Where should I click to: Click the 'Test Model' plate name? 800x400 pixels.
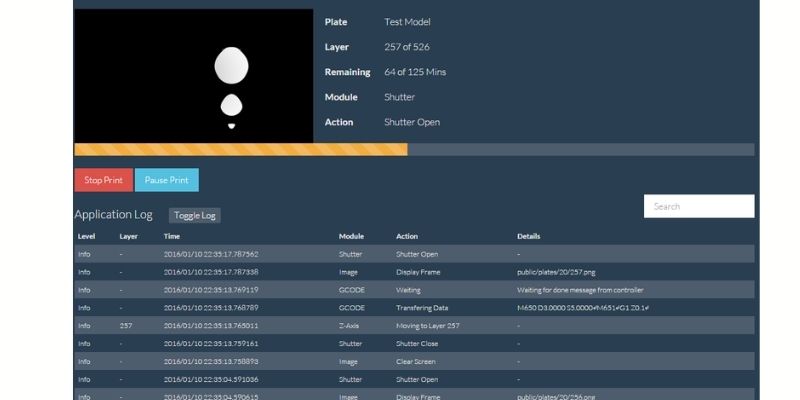(407, 22)
